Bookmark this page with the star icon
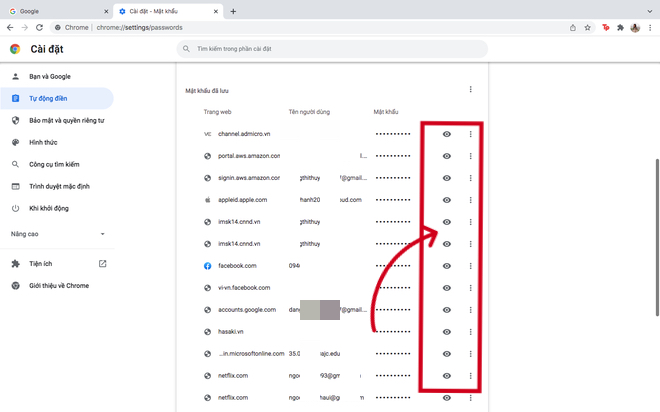The width and height of the screenshot is (660, 412). point(587,28)
